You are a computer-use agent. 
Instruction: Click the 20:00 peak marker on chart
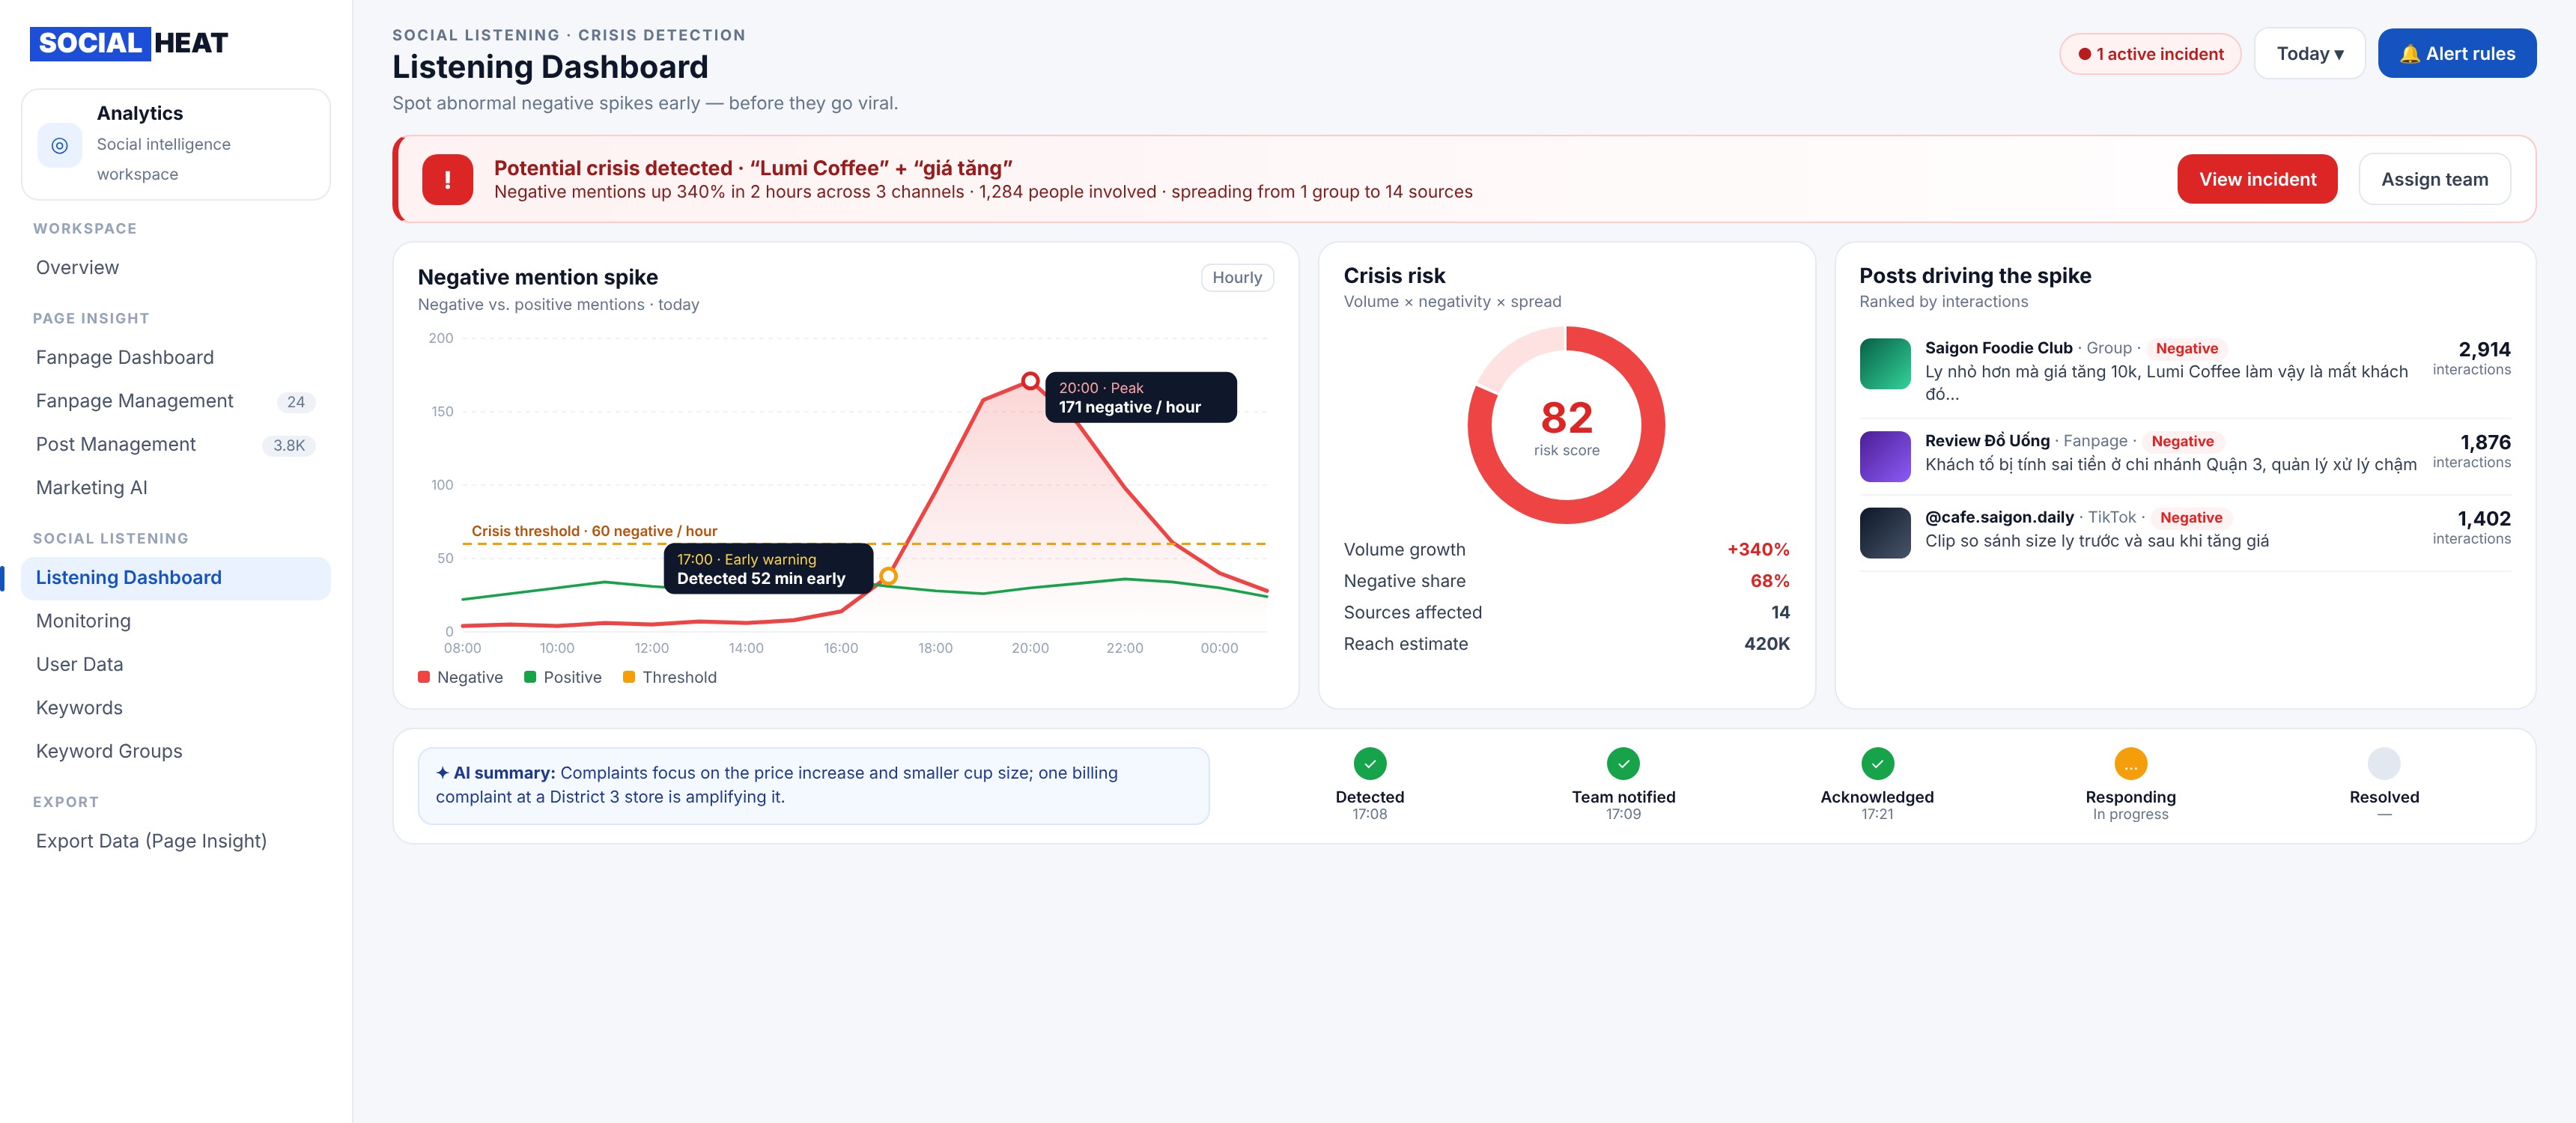tap(1030, 380)
